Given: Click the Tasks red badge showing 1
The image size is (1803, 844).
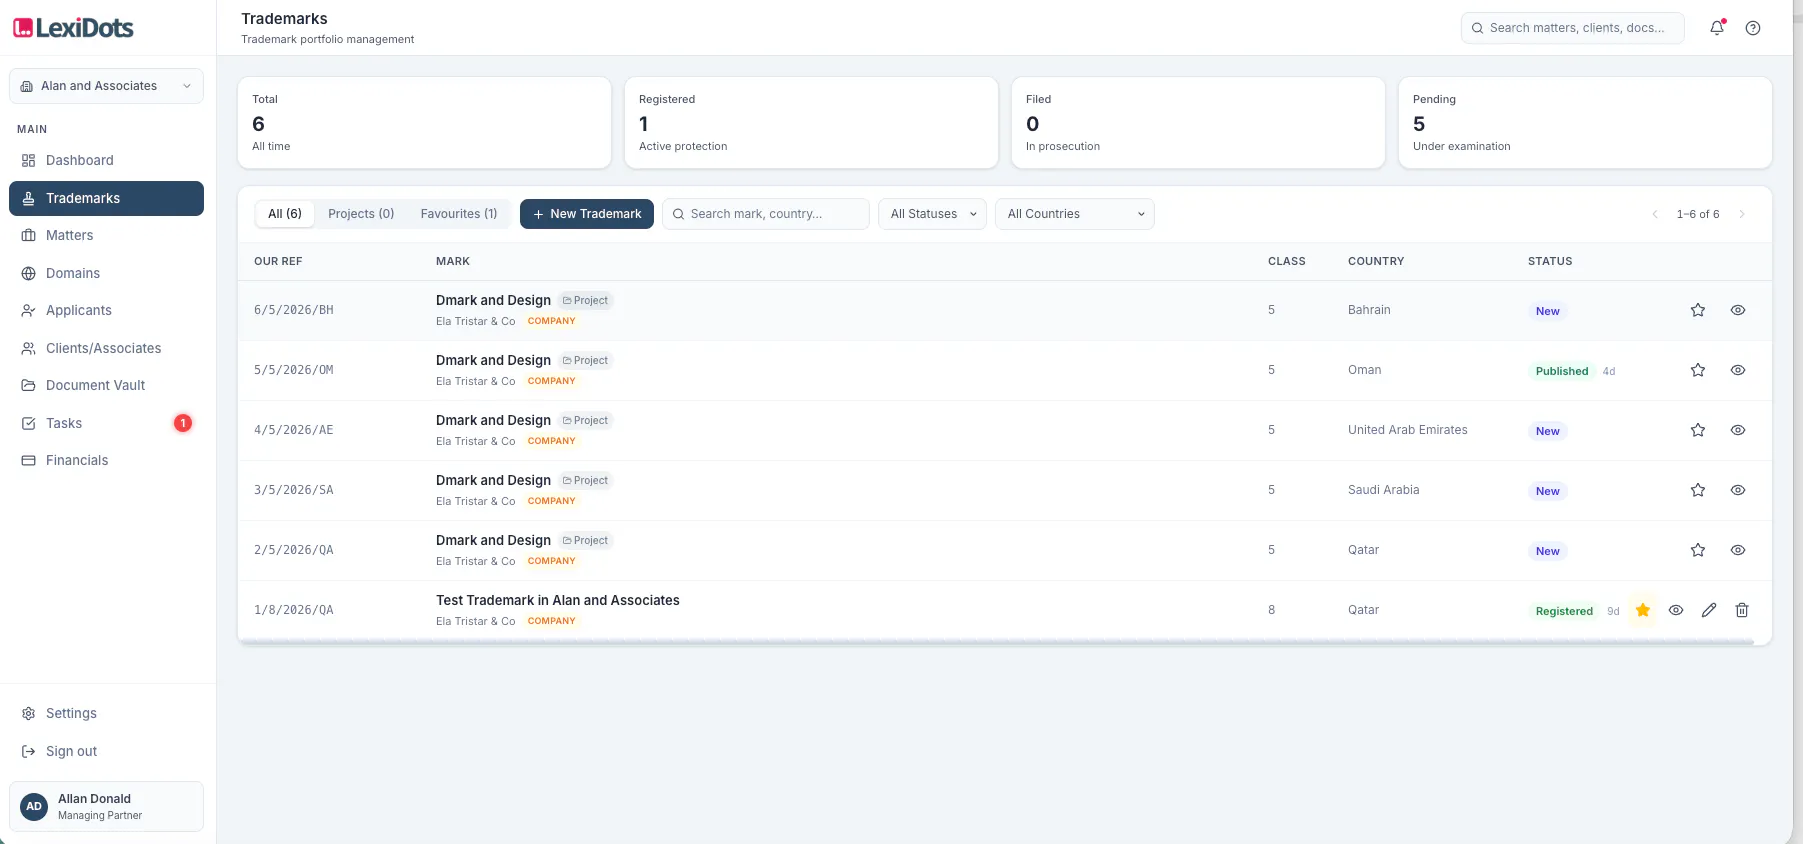Looking at the screenshot, I should pos(183,423).
